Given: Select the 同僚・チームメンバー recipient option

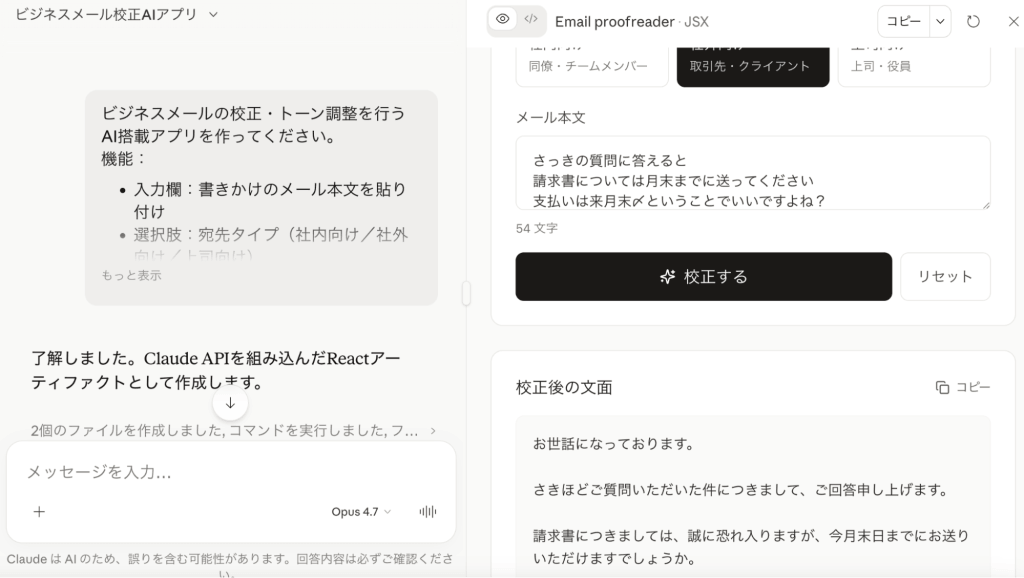Looking at the screenshot, I should 592,66.
